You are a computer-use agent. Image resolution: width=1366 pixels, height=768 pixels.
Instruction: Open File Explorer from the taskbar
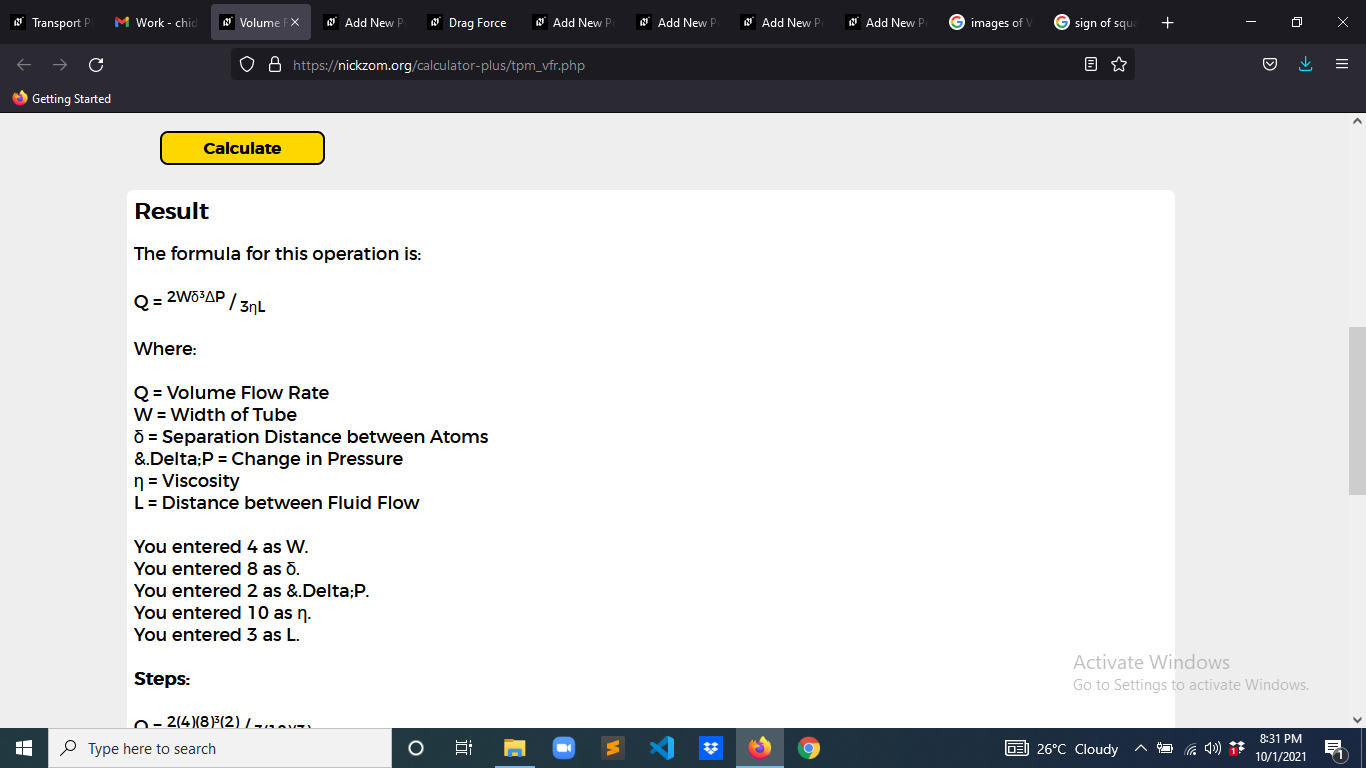coord(514,748)
